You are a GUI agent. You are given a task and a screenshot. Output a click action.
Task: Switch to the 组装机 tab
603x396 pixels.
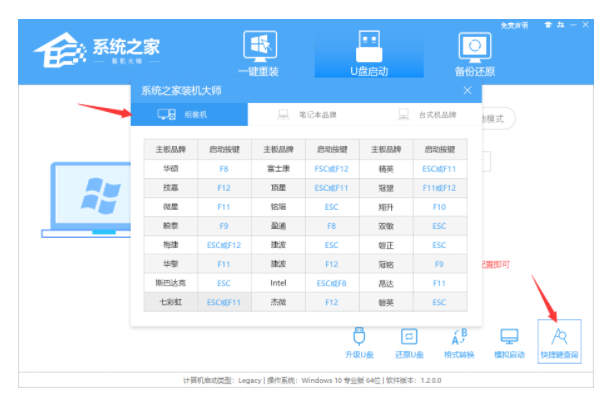pos(189,114)
